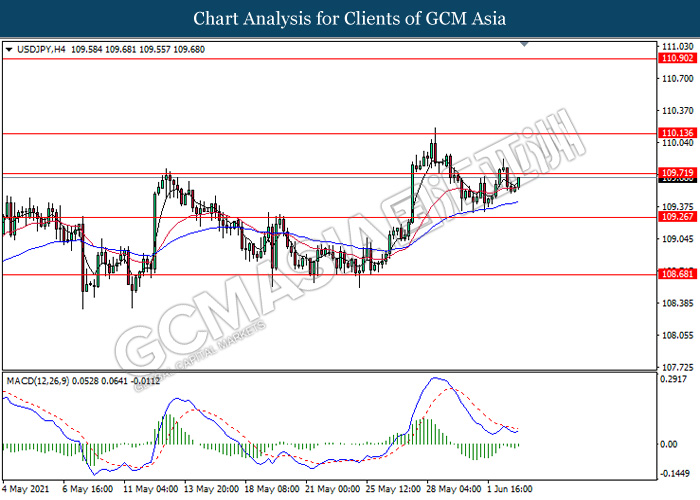Click the 111.030 price axis value
The height and width of the screenshot is (500, 700).
pyautogui.click(x=678, y=46)
